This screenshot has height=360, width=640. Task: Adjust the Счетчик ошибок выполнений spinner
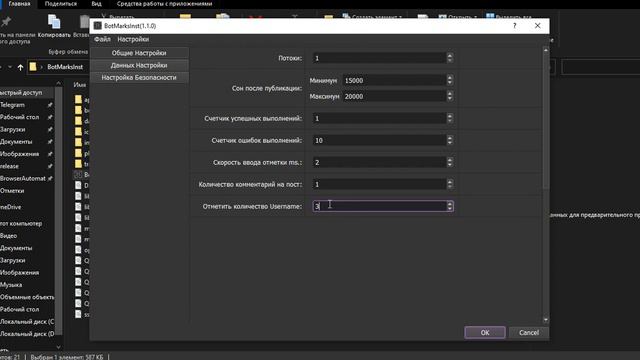[x=449, y=140]
